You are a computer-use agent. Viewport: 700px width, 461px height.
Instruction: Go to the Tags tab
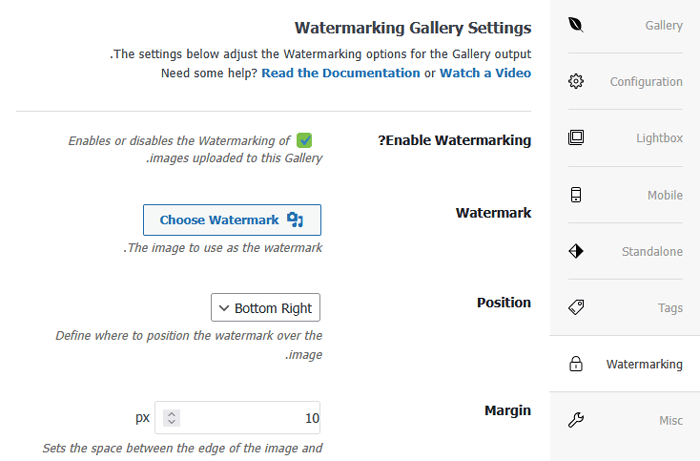pos(670,307)
